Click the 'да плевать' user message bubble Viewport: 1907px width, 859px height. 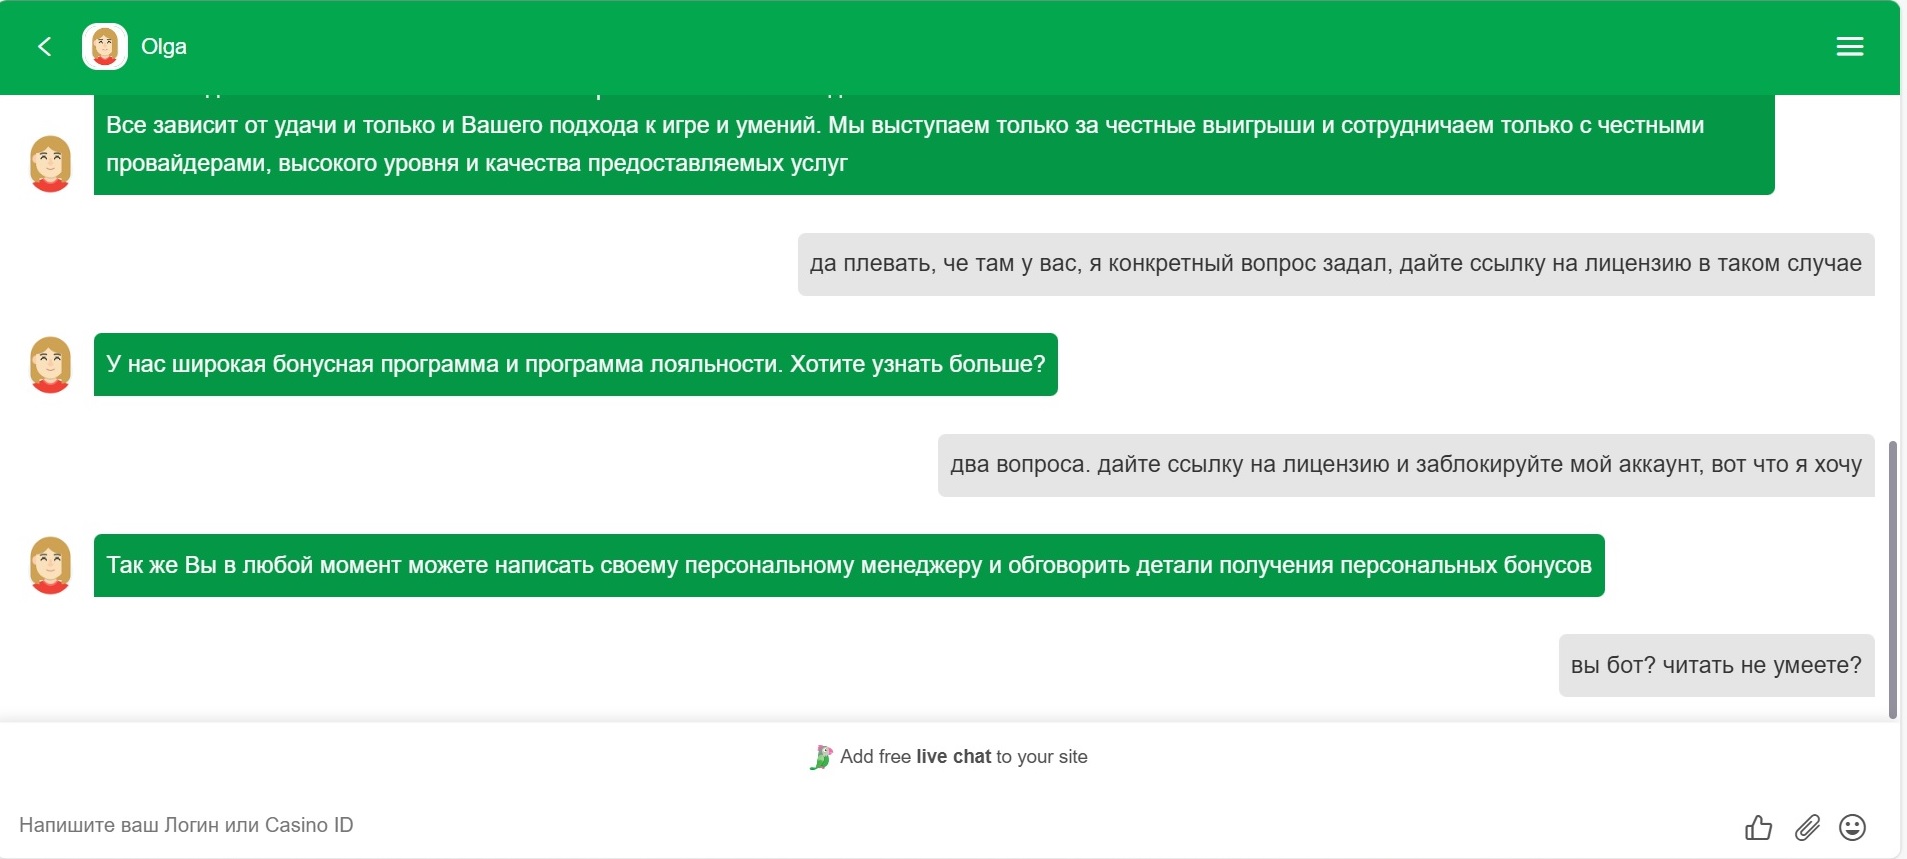pos(1335,264)
